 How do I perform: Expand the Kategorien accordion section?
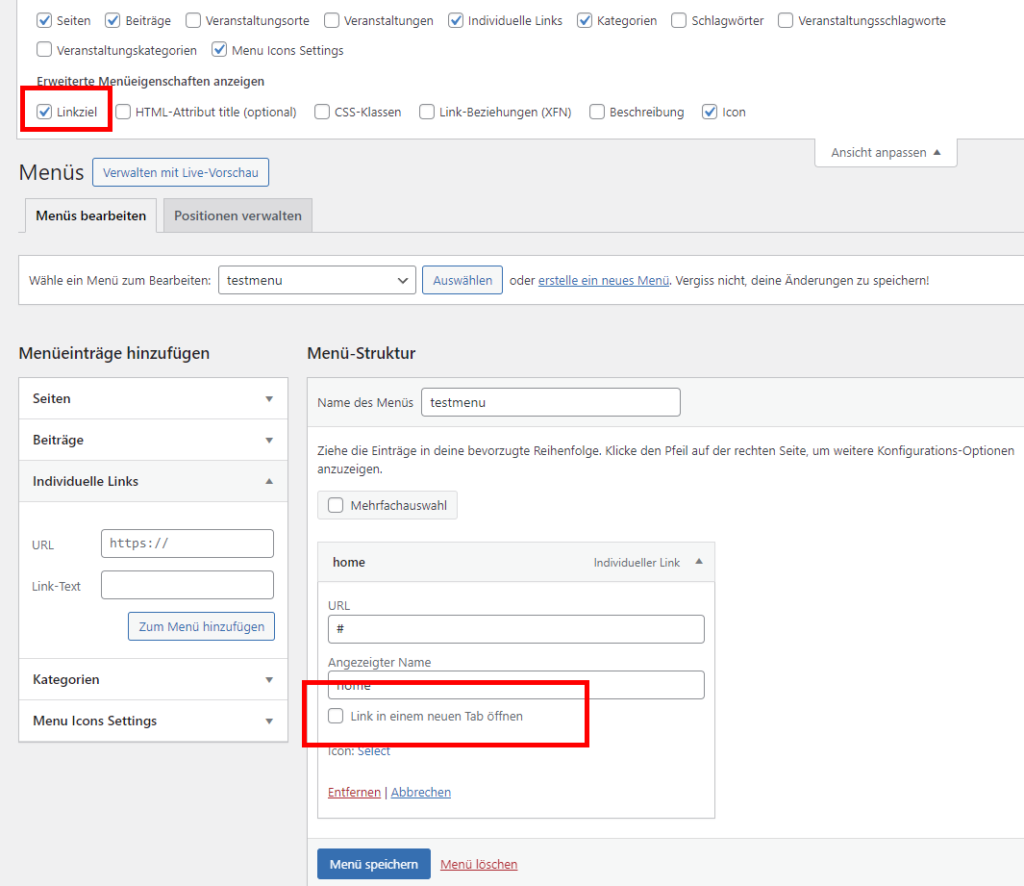tap(268, 680)
